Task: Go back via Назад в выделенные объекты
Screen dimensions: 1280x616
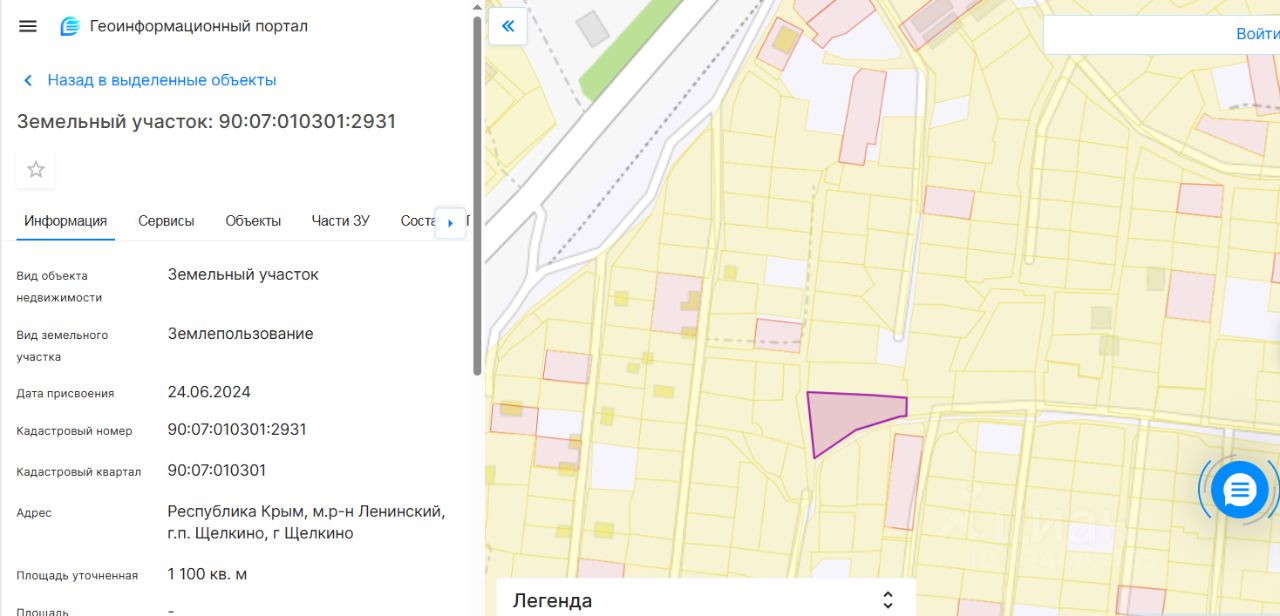Action: (162, 80)
